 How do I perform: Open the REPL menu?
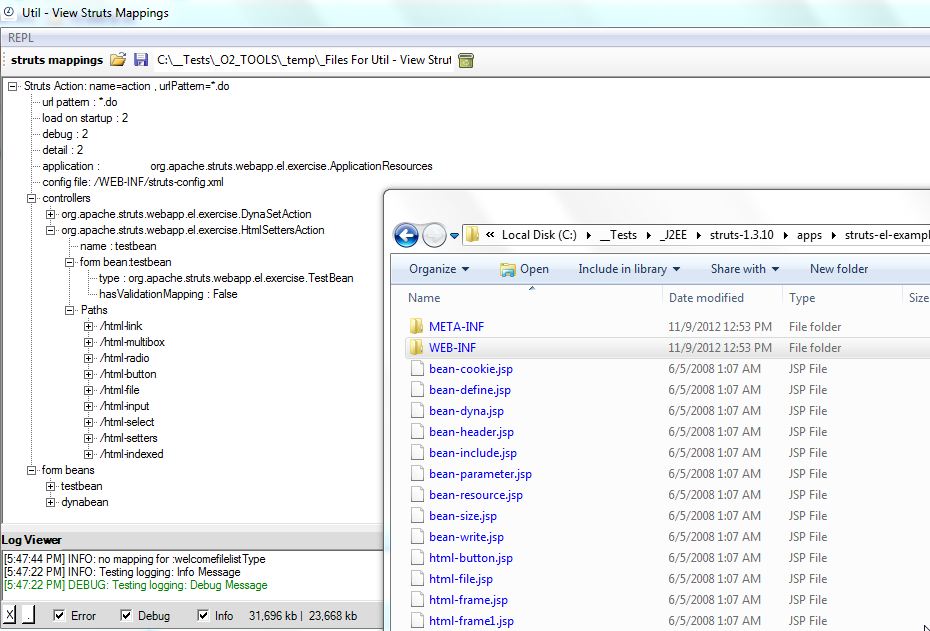click(20, 37)
